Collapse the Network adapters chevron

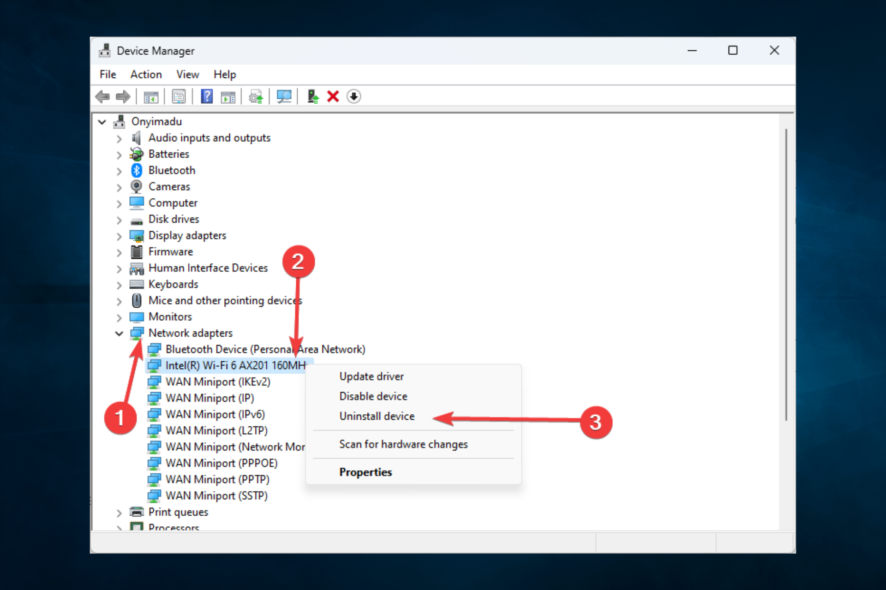point(119,333)
